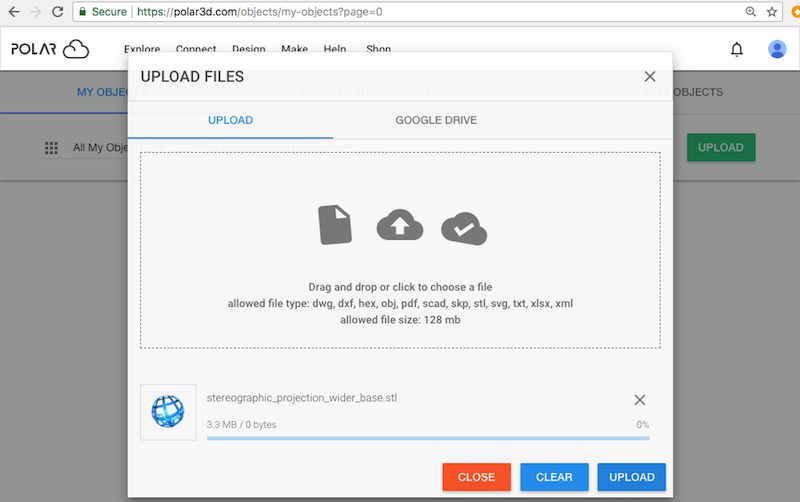Click the cloud checkmark icon

click(464, 229)
